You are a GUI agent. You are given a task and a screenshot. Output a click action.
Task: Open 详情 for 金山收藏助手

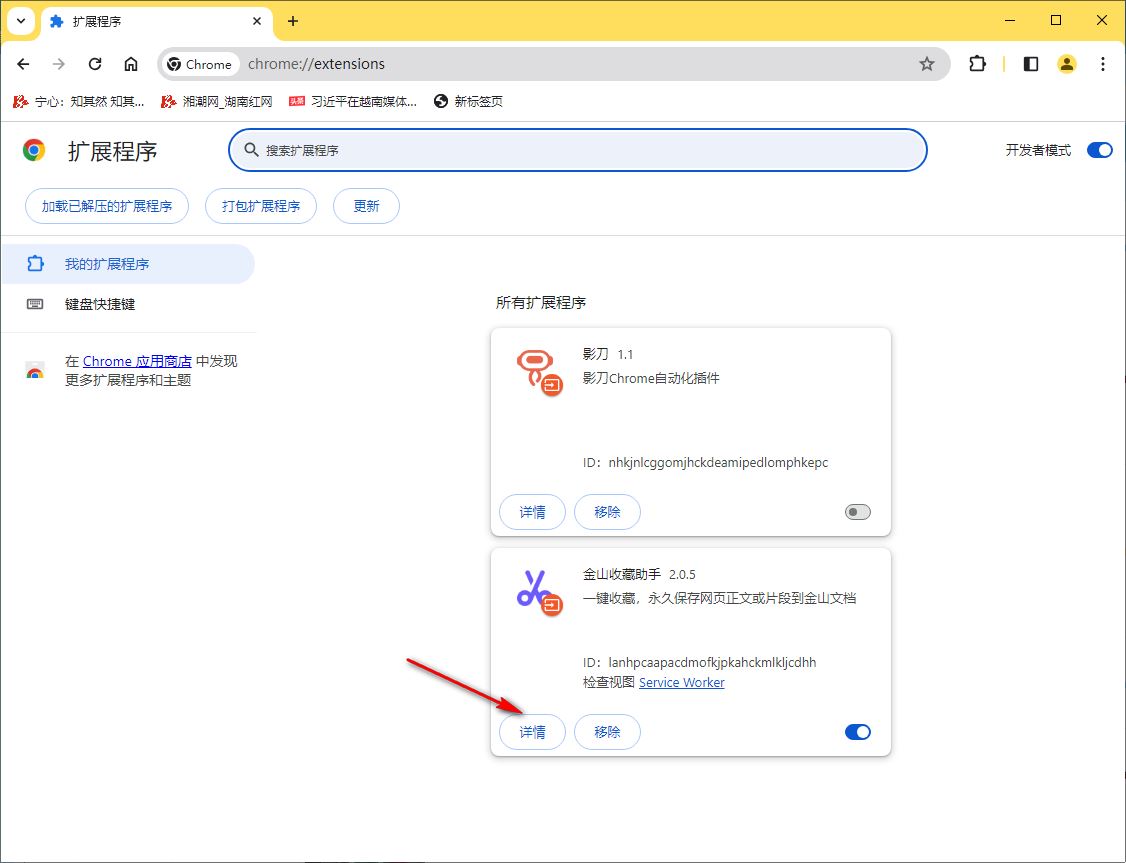(x=532, y=732)
